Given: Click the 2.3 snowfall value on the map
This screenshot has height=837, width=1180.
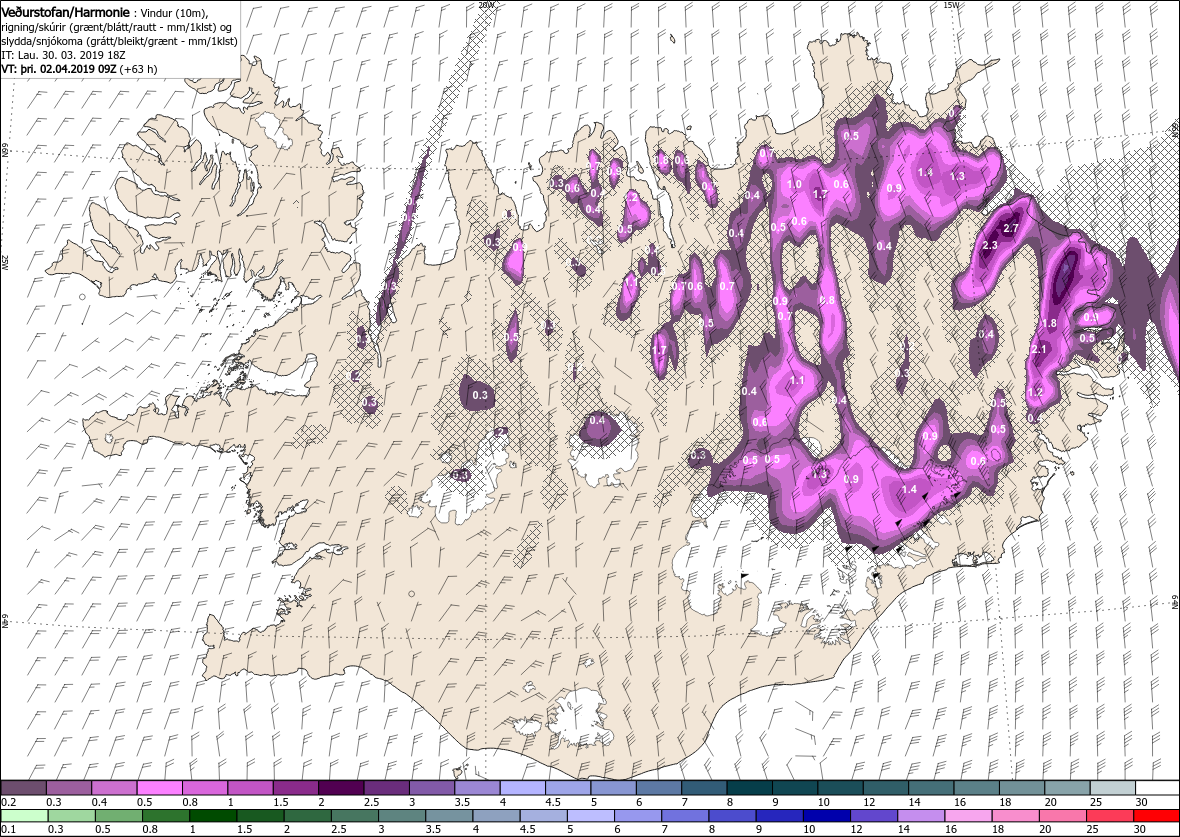Looking at the screenshot, I should point(990,245).
